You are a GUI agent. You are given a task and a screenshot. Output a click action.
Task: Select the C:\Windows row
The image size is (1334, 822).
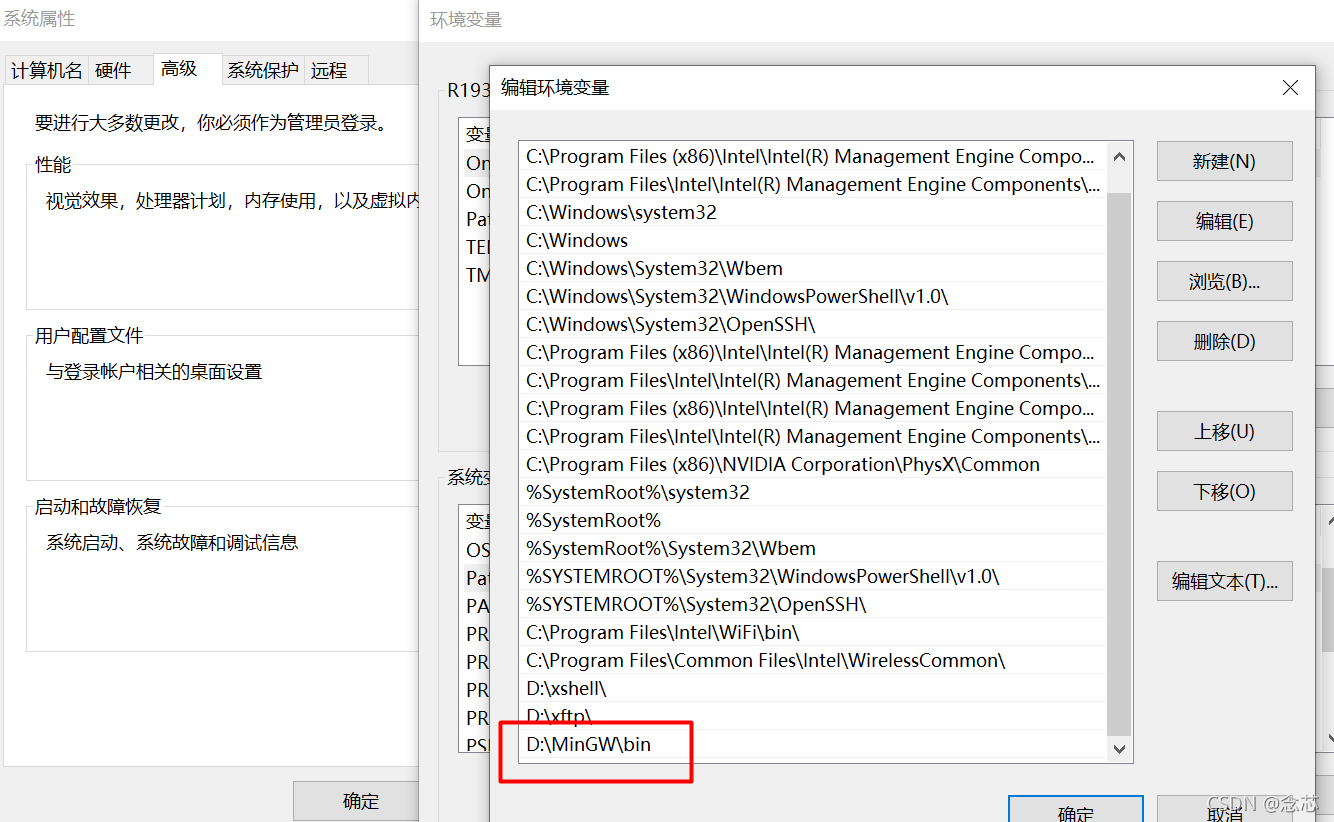click(812, 240)
